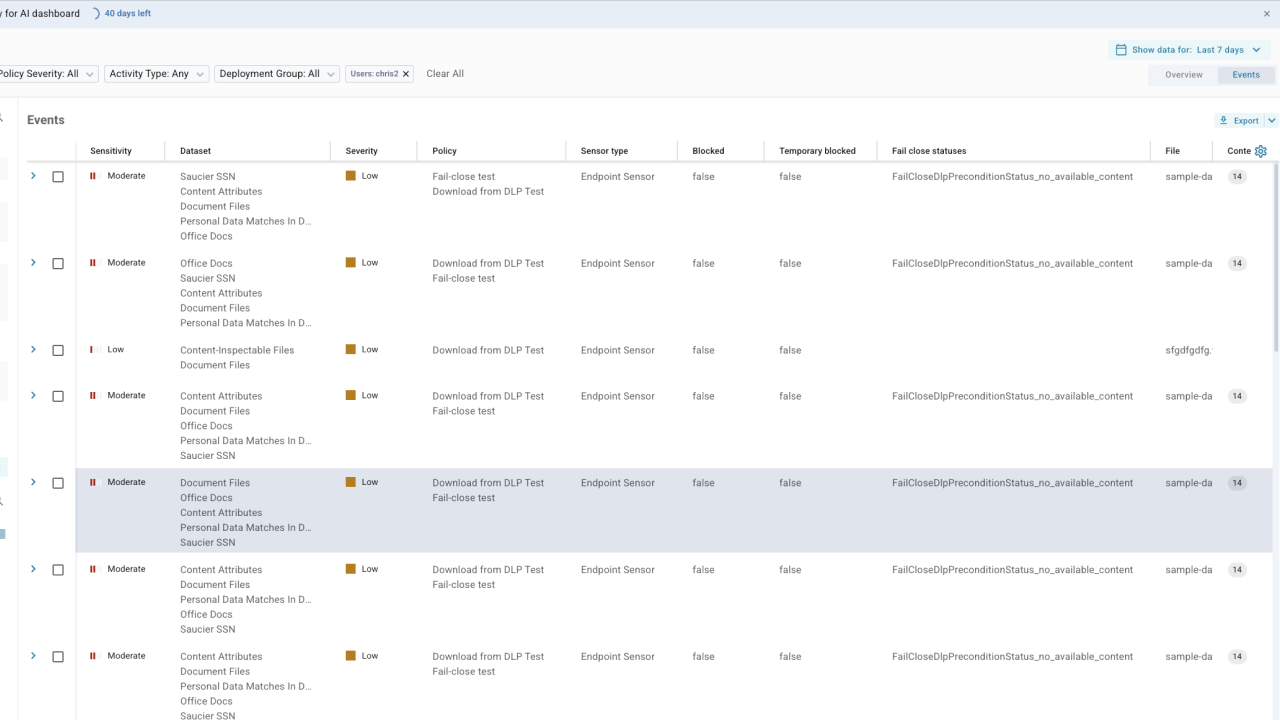The image size is (1280, 720).
Task: Switch to the Overview tab
Action: pyautogui.click(x=1183, y=75)
